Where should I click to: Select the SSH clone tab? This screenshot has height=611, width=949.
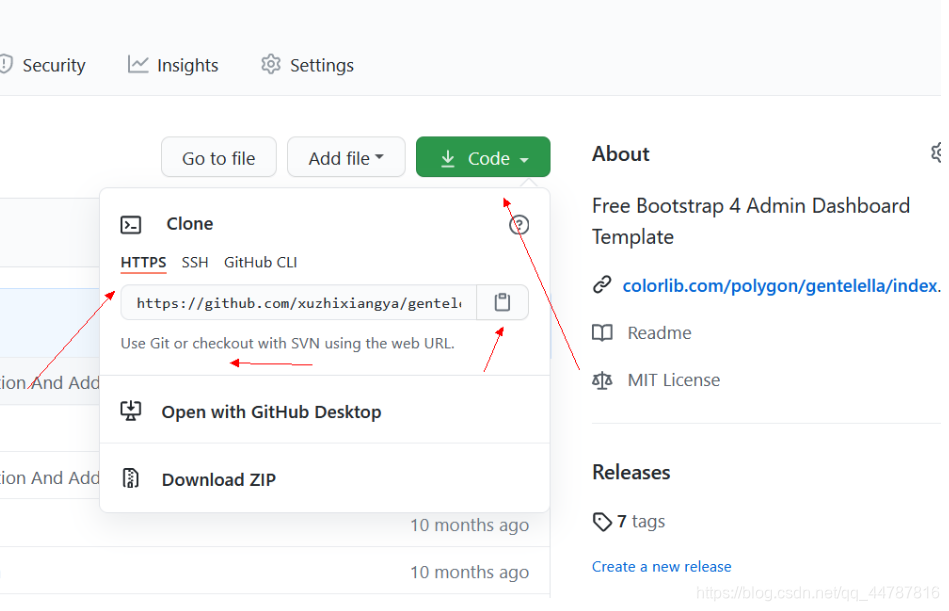point(195,263)
